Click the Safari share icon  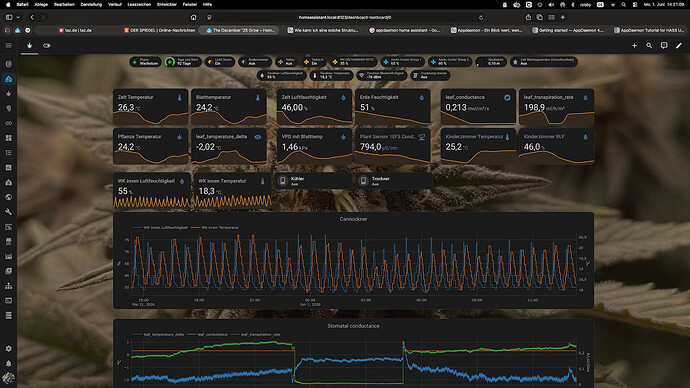click(528, 18)
